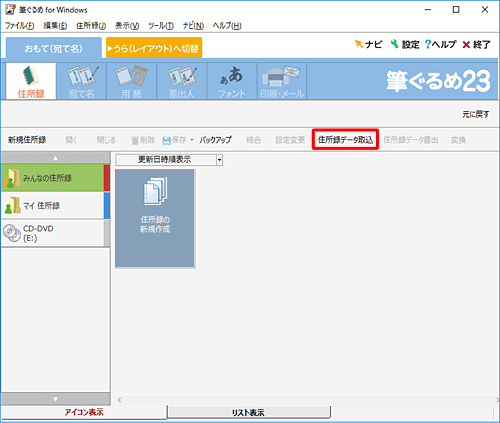Screen dimensions: 500x423
Task: Open the 住所録 address book section icon
Action: click(31, 81)
